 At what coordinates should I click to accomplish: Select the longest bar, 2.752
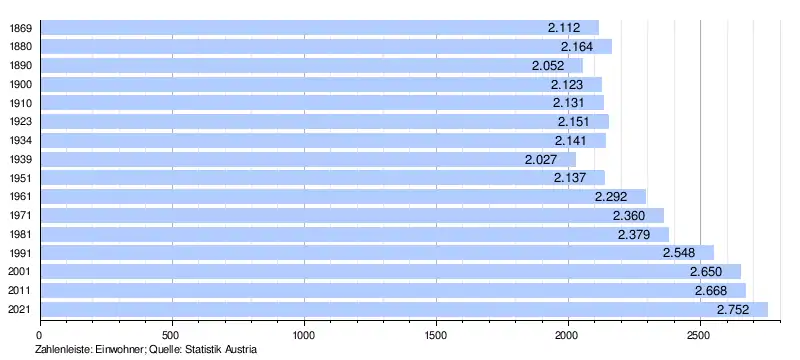[404, 310]
